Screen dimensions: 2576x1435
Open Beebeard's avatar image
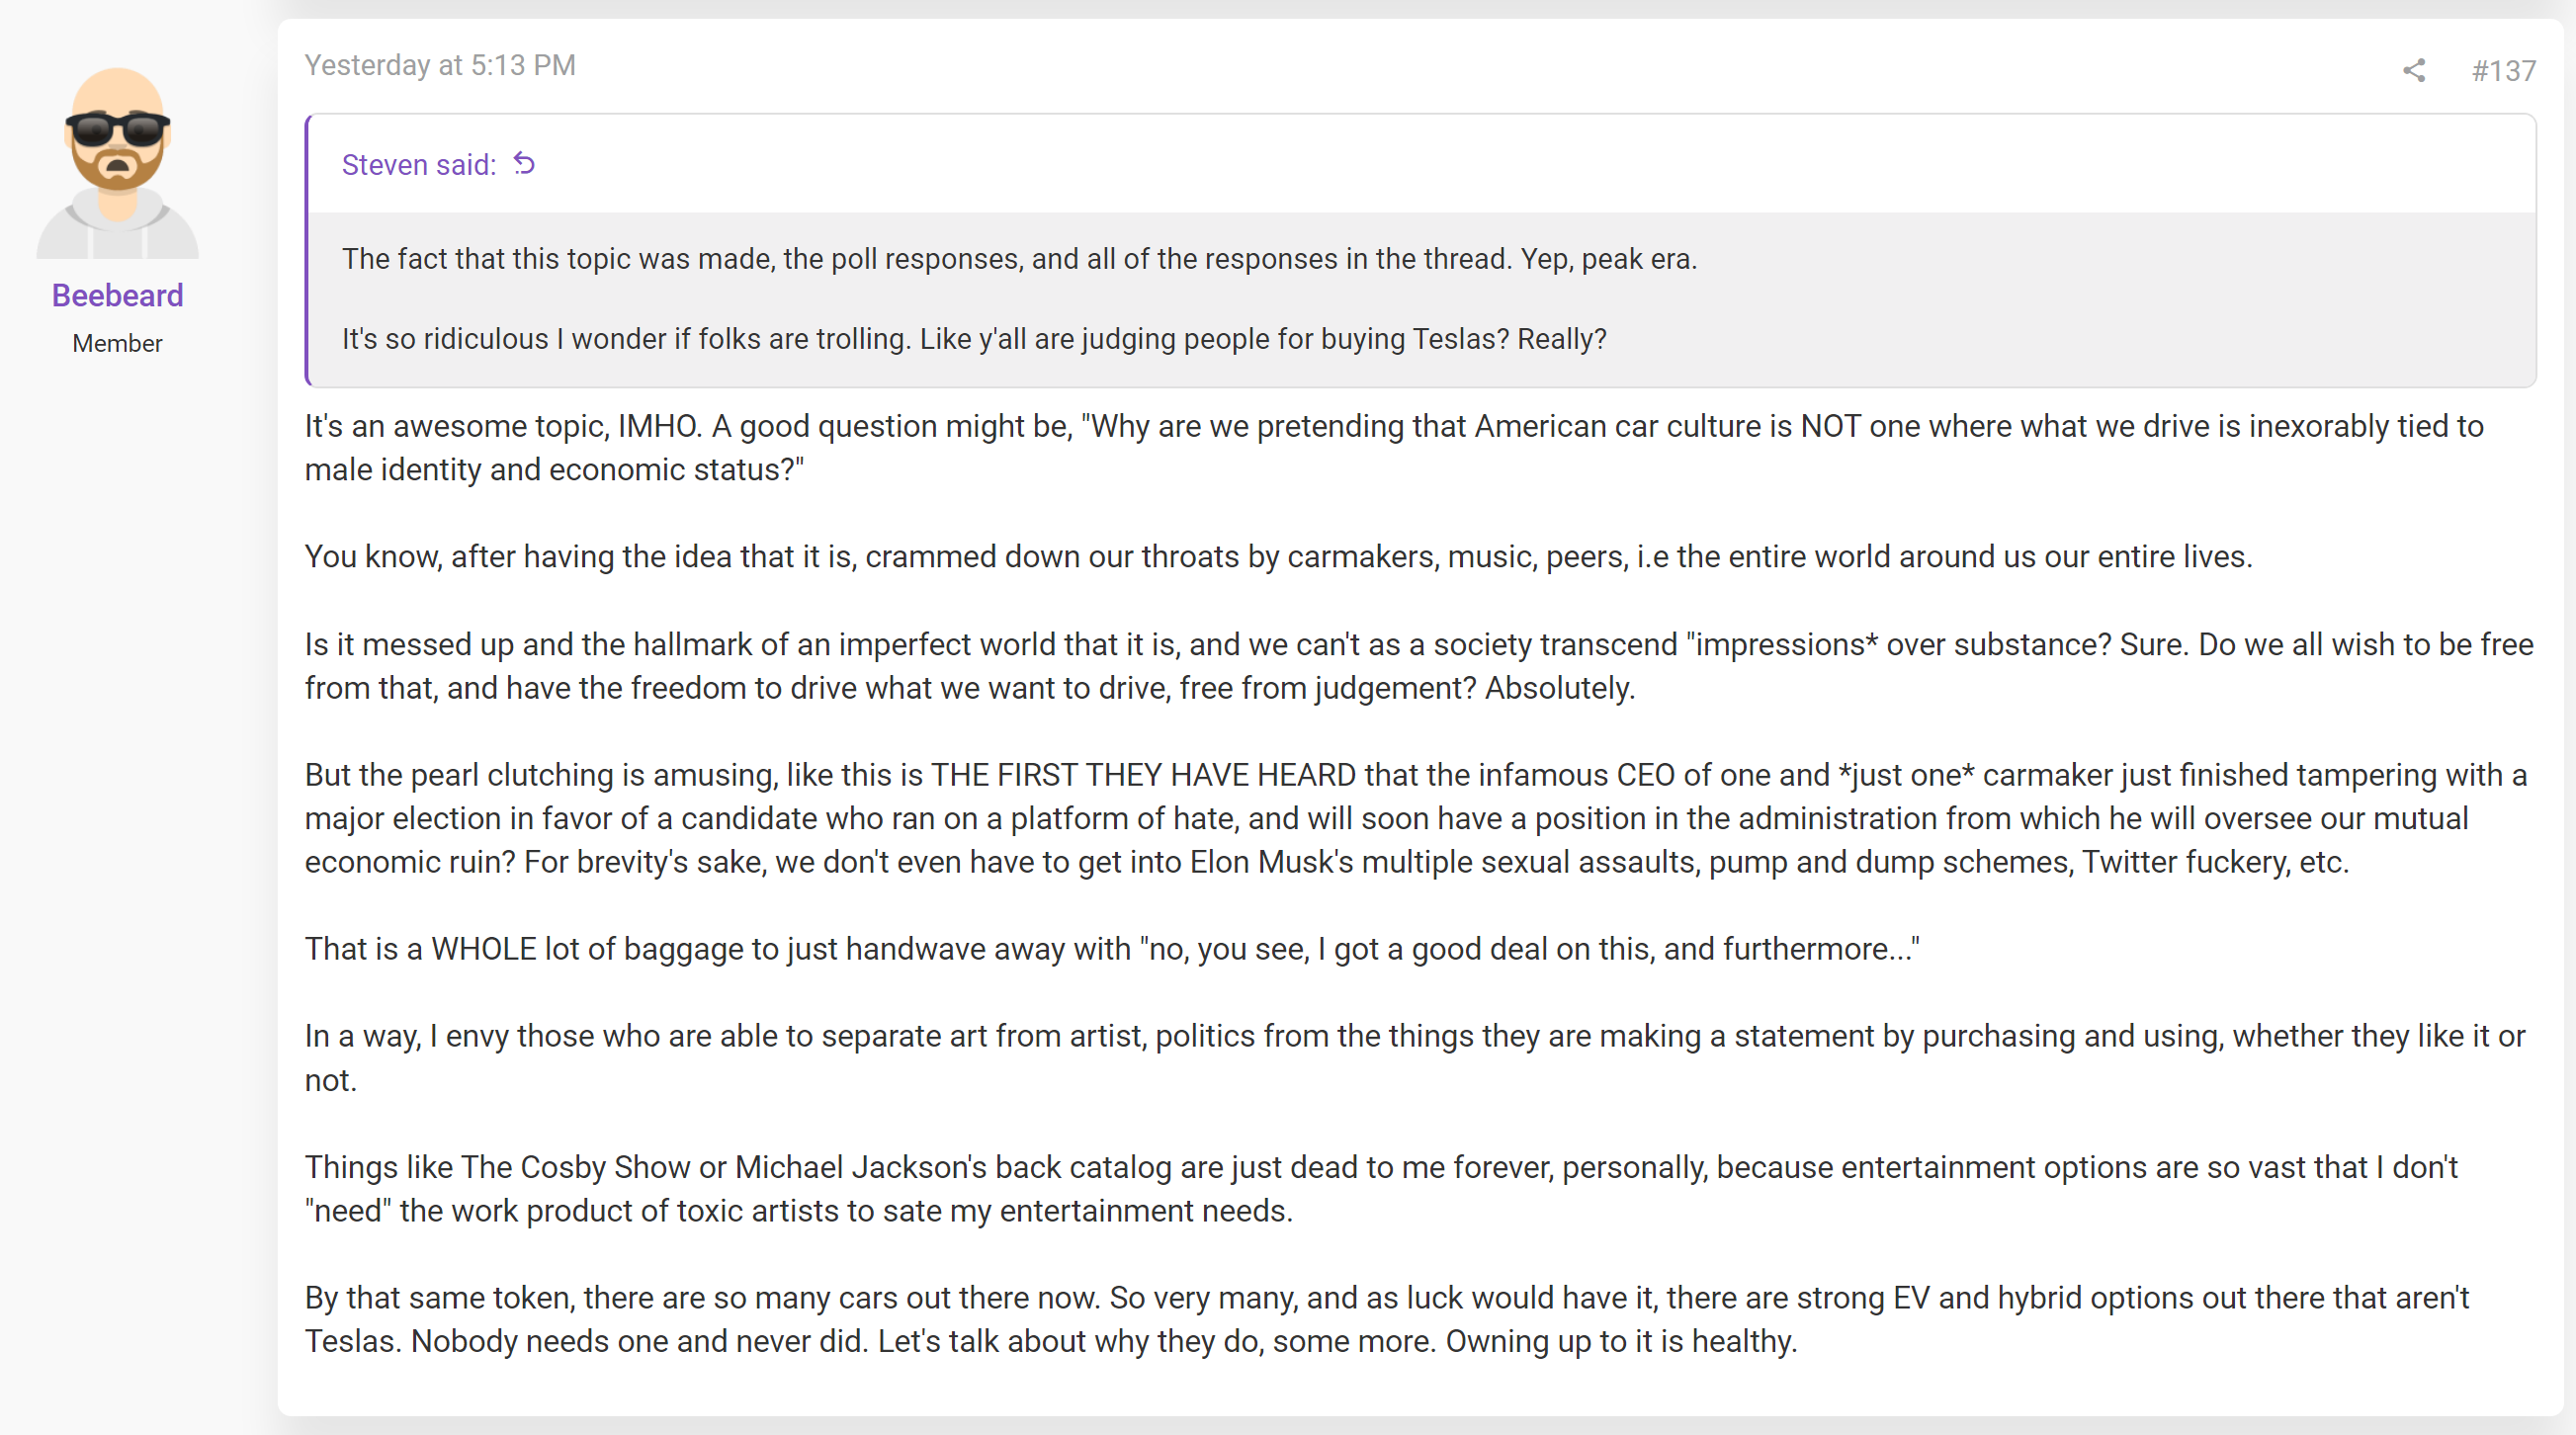[117, 163]
